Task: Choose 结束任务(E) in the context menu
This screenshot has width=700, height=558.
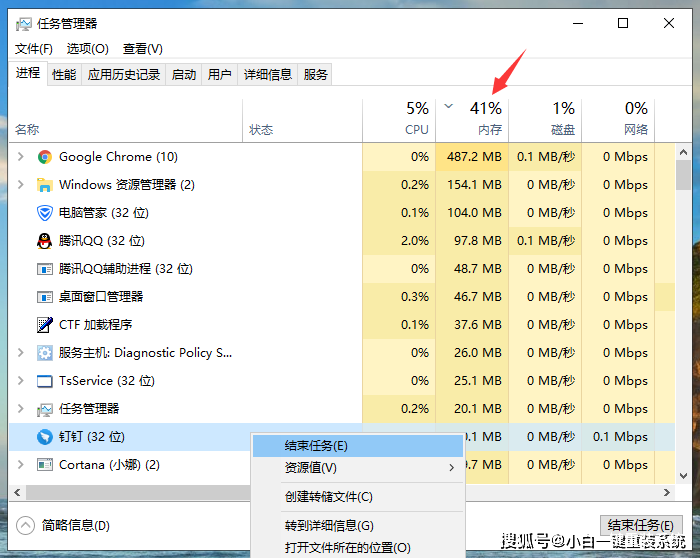Action: (x=358, y=446)
